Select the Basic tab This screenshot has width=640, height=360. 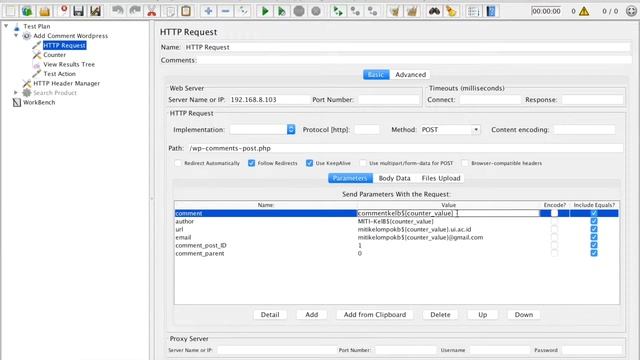pos(376,75)
